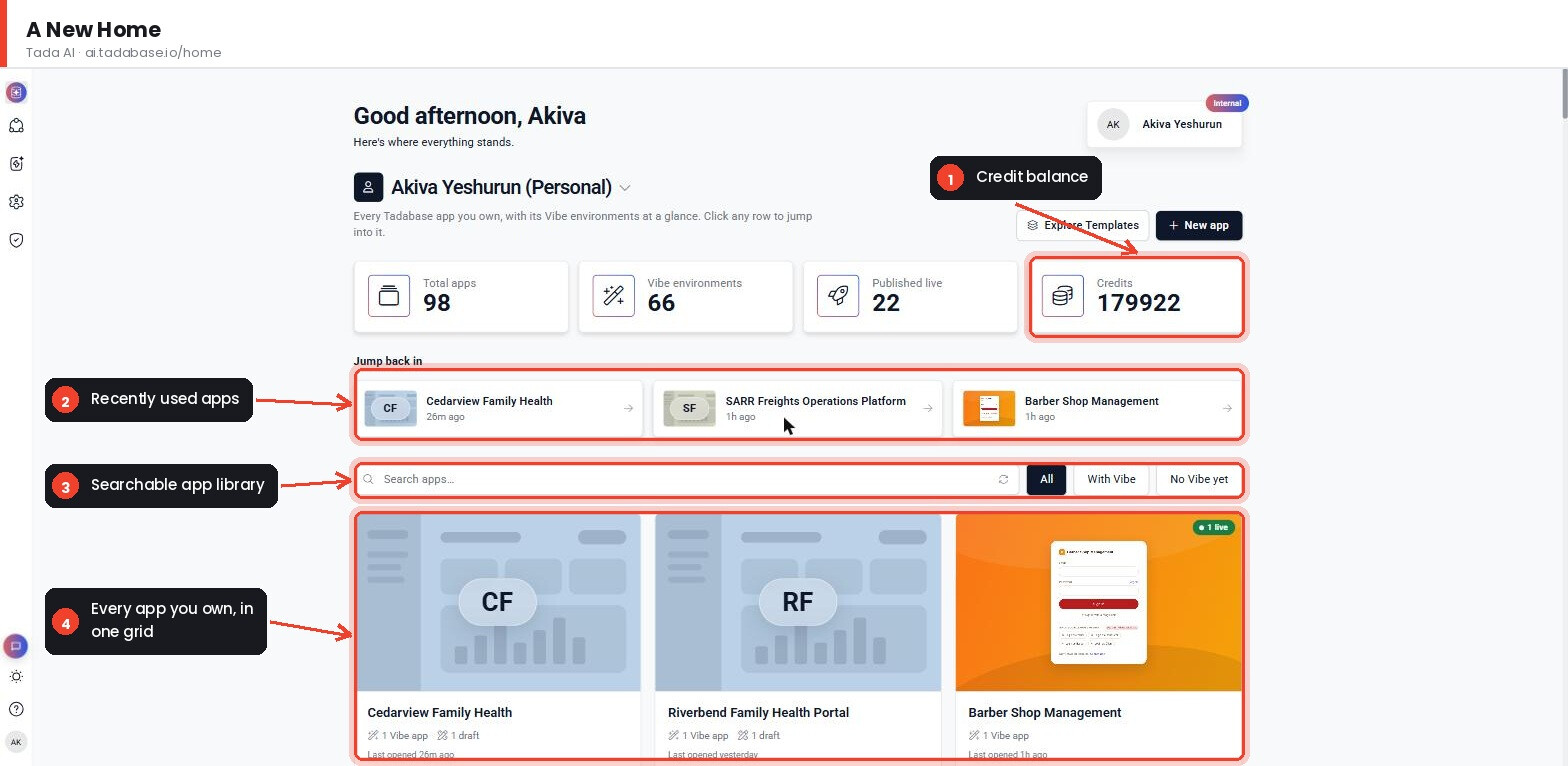The height and width of the screenshot is (766, 1568).
Task: Click the chat bubble icon in sidebar
Action: coord(16,646)
